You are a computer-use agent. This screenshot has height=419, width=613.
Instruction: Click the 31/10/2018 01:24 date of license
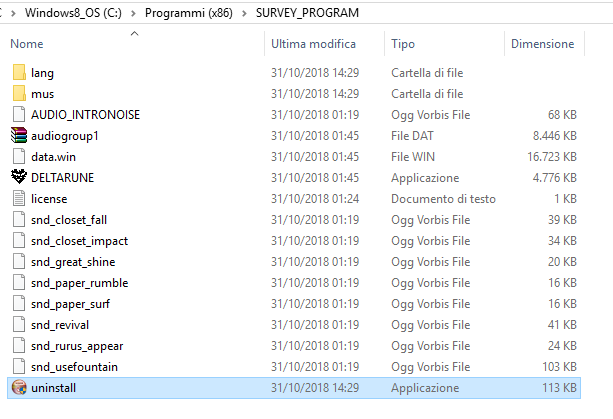point(315,199)
